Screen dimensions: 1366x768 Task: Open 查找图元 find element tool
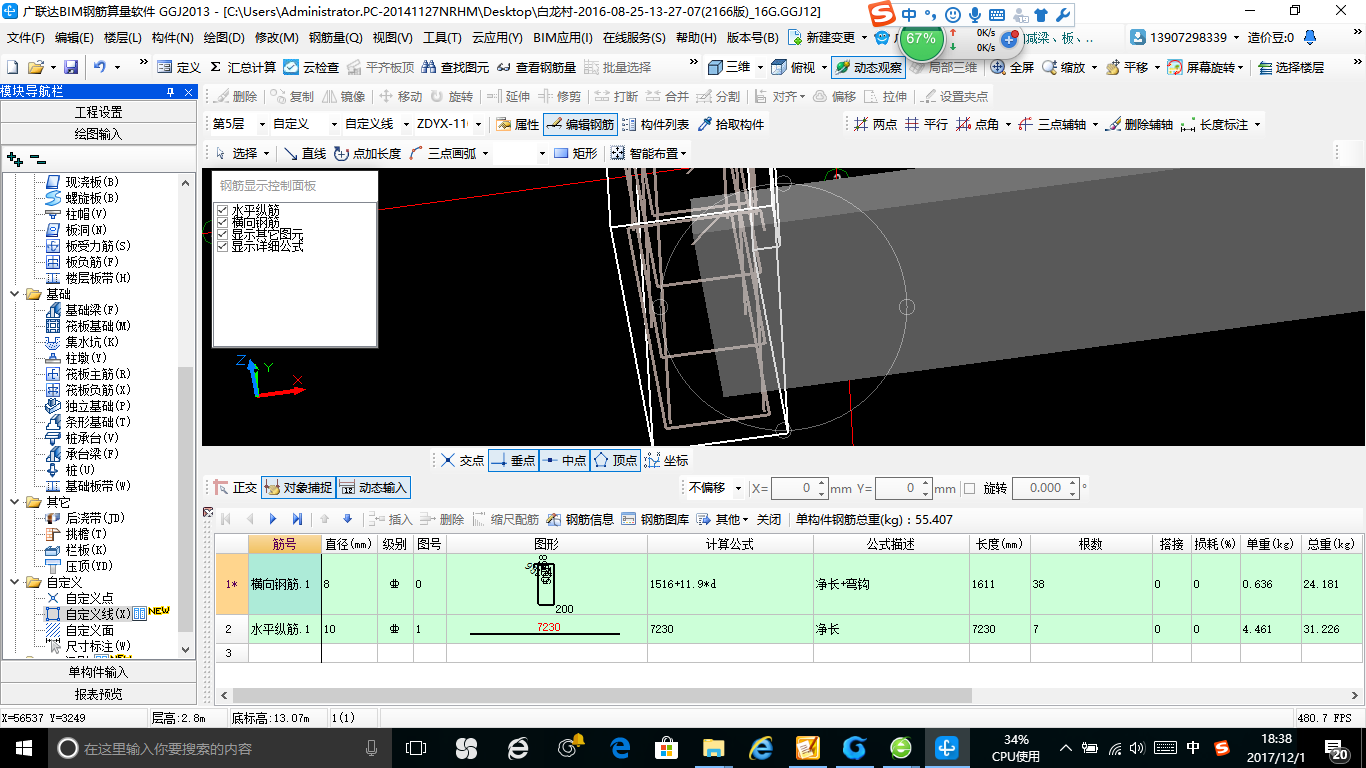[456, 67]
